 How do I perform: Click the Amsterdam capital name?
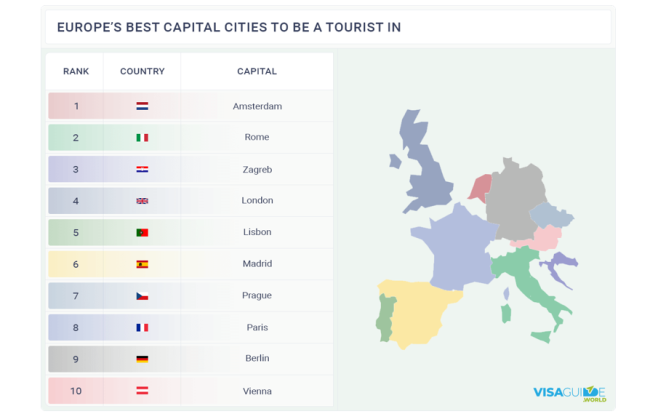click(257, 106)
